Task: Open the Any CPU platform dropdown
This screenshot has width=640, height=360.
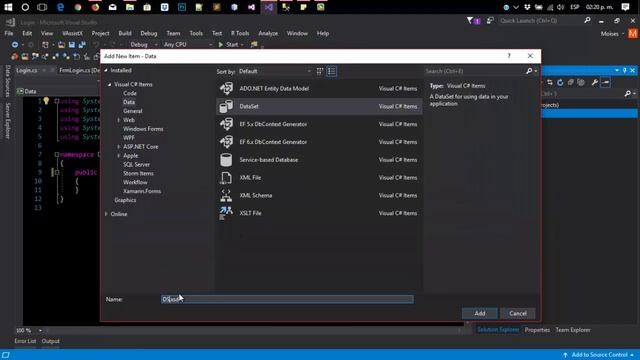Action: pyautogui.click(x=188, y=44)
